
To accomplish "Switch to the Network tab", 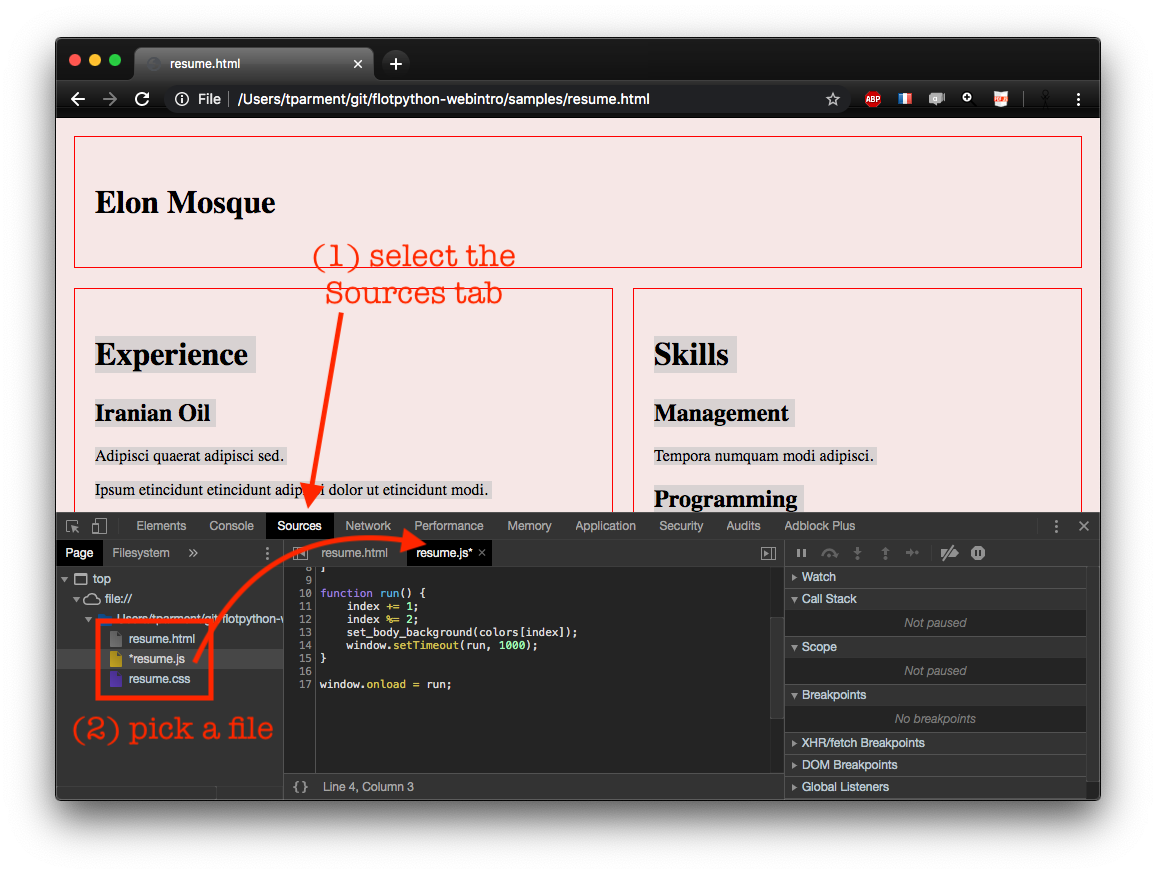I will pyautogui.click(x=368, y=526).
